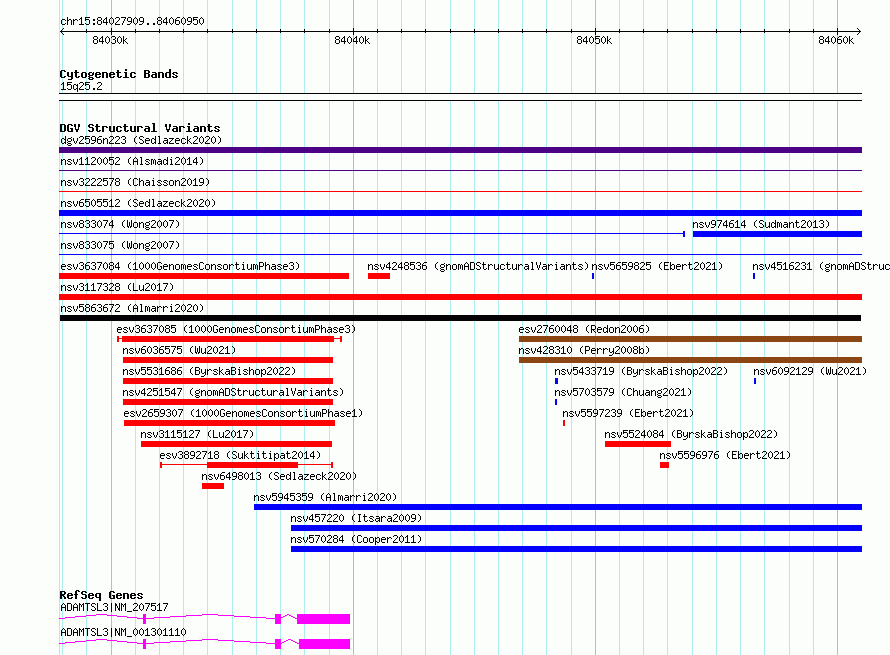Click the 15q25.2 cytogenetic band label
Image resolution: width=890 pixels, height=655 pixels.
pos(81,86)
